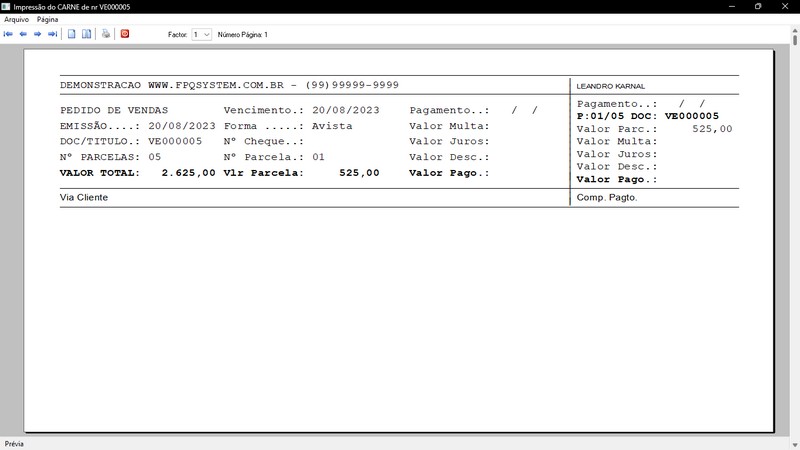Restore down the window
The height and width of the screenshot is (450, 800).
point(758,7)
